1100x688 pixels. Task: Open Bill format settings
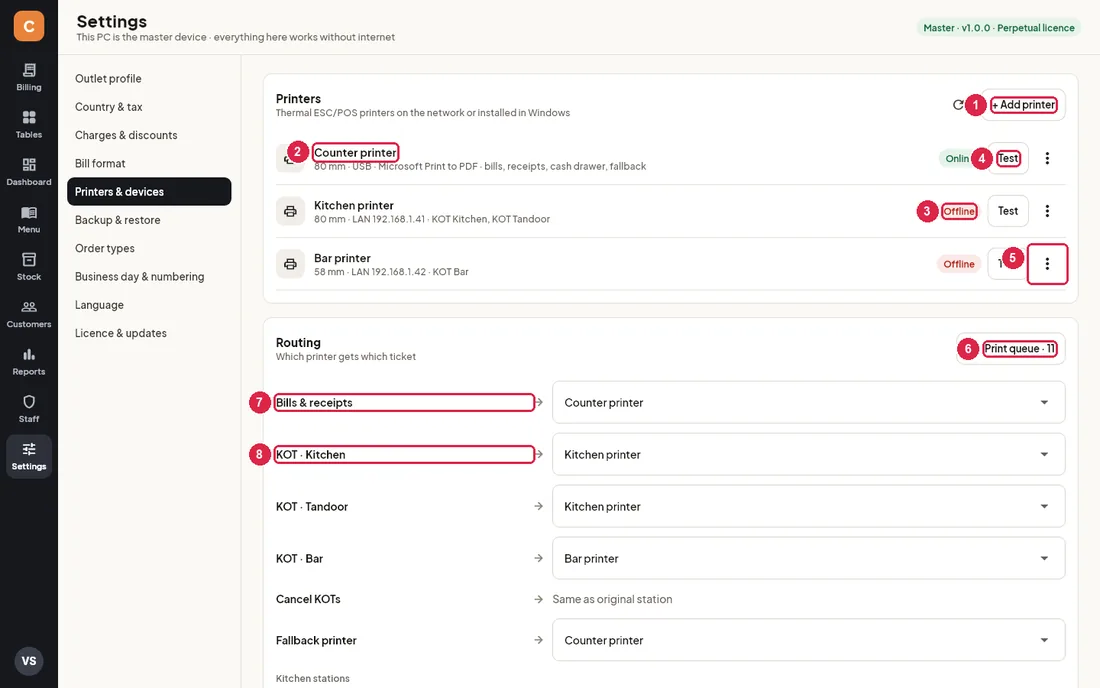point(149,163)
